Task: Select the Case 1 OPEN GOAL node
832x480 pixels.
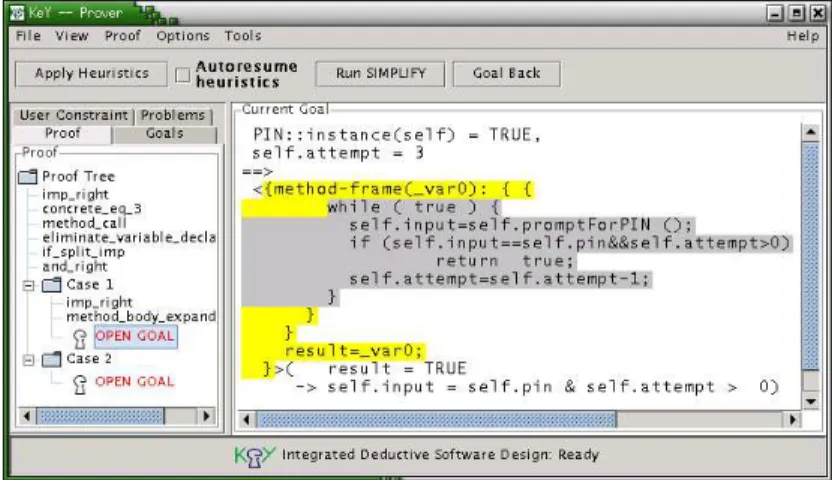Action: coord(135,336)
